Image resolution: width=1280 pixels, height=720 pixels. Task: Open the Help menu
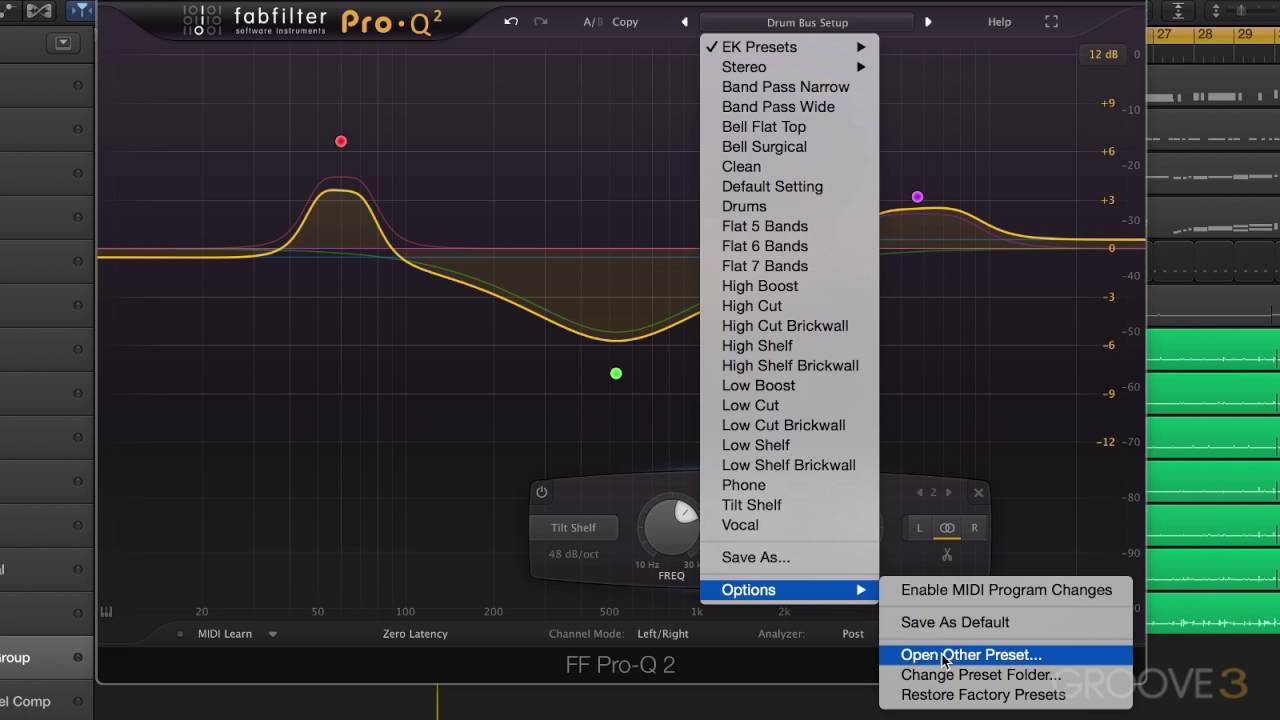(999, 22)
